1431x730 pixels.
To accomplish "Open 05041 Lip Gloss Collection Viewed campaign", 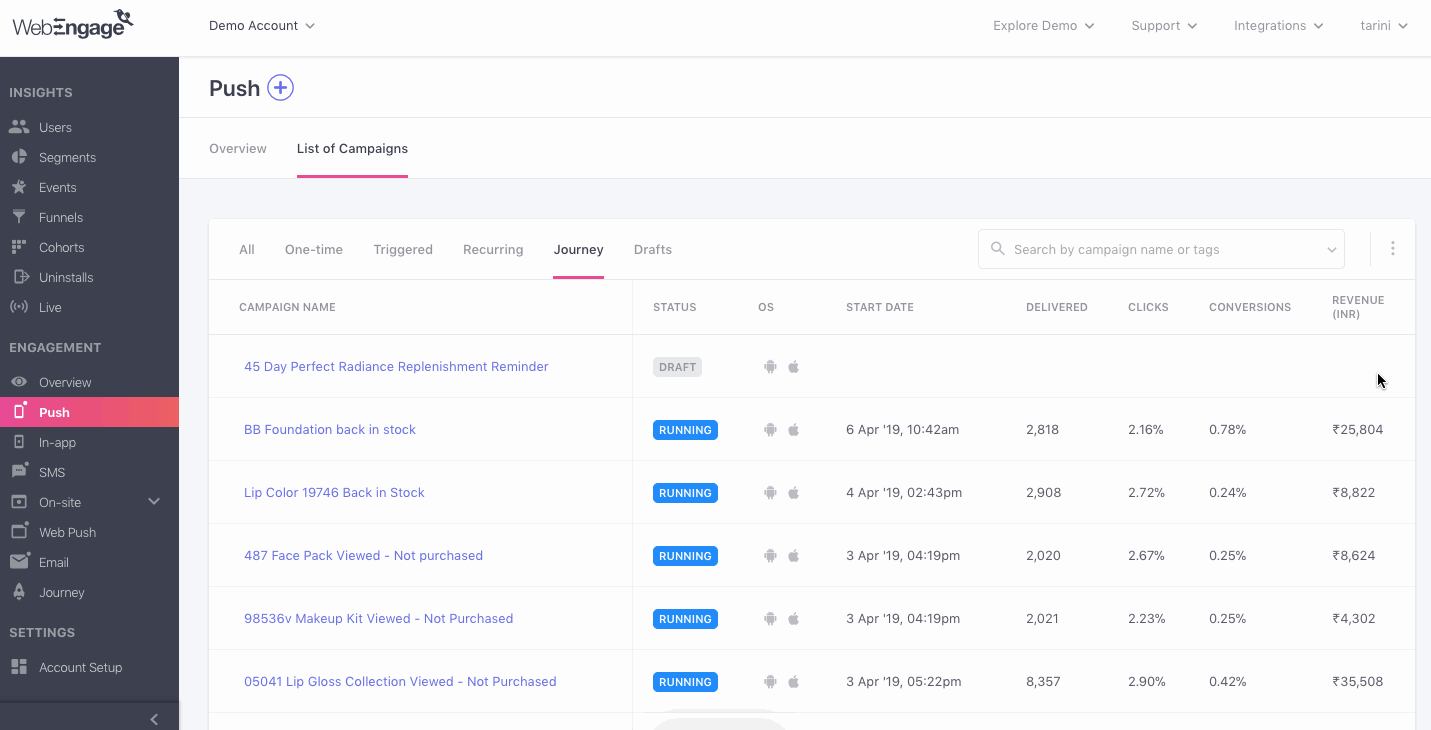I will click(x=400, y=682).
